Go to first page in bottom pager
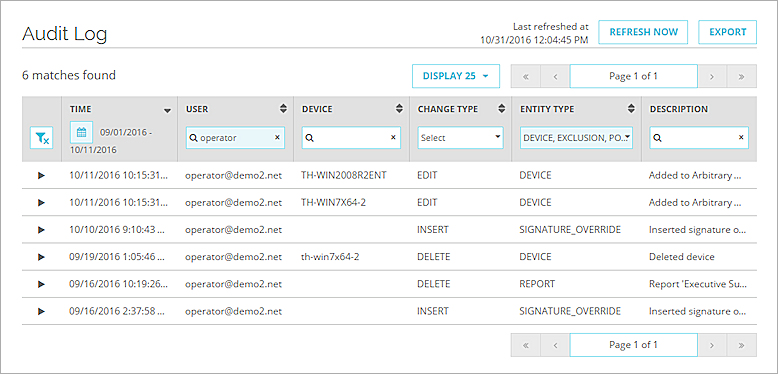The height and width of the screenshot is (374, 778). click(525, 345)
